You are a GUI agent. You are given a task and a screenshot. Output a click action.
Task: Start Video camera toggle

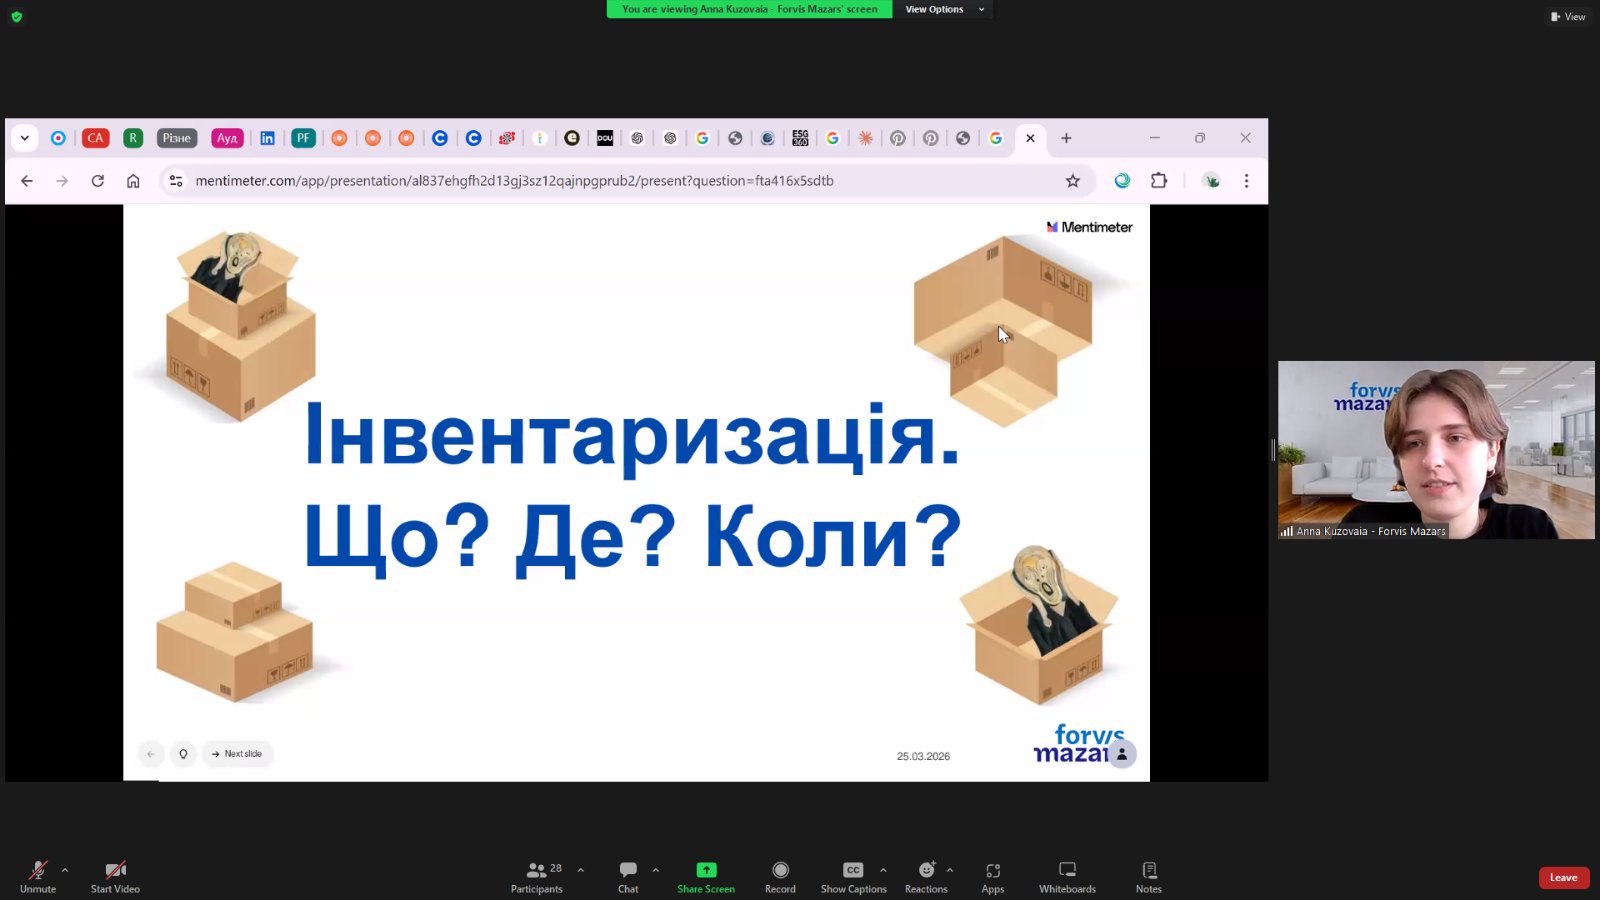tap(115, 876)
